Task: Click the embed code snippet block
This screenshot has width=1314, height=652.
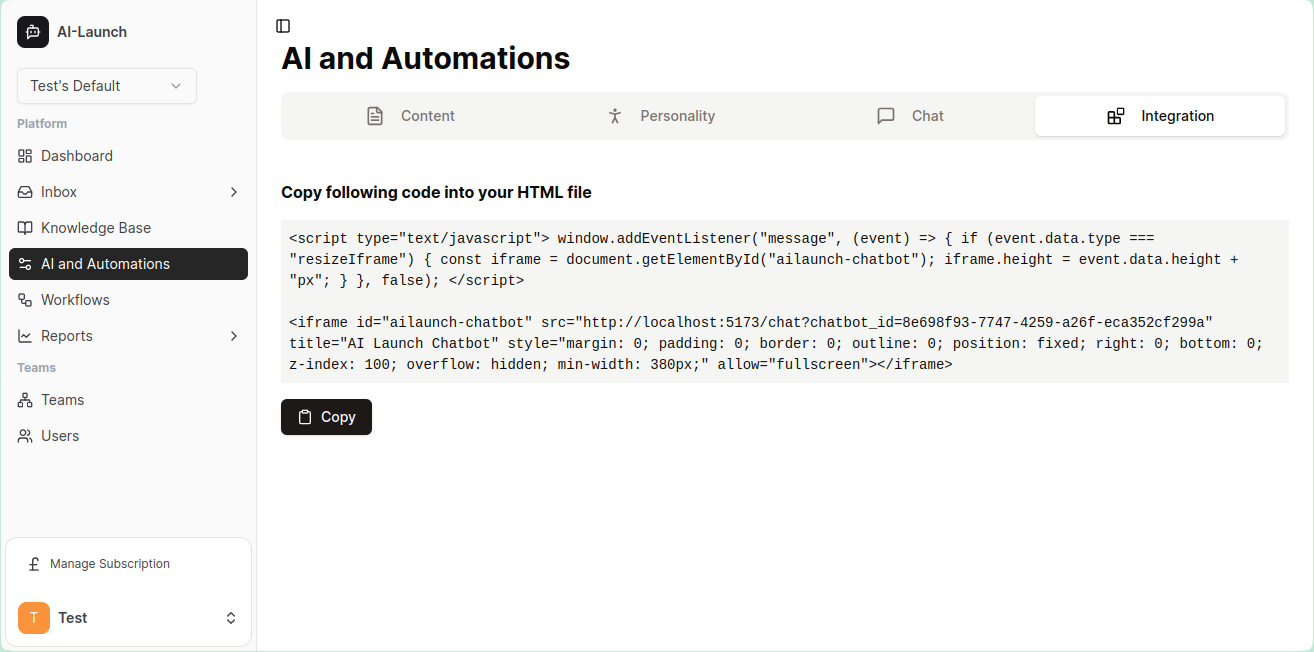Action: 785,301
